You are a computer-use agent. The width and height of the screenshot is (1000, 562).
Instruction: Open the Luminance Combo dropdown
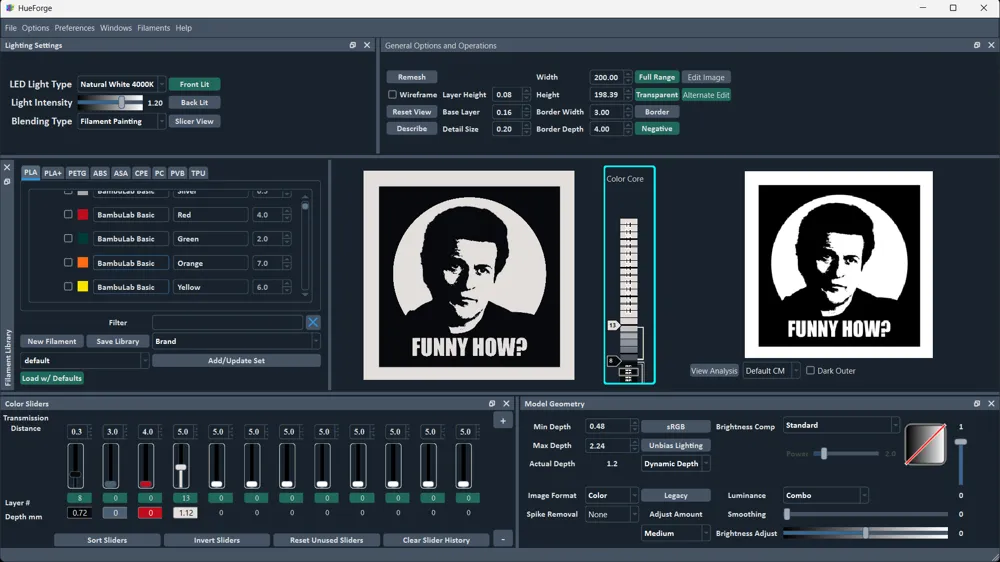pyautogui.click(x=825, y=496)
